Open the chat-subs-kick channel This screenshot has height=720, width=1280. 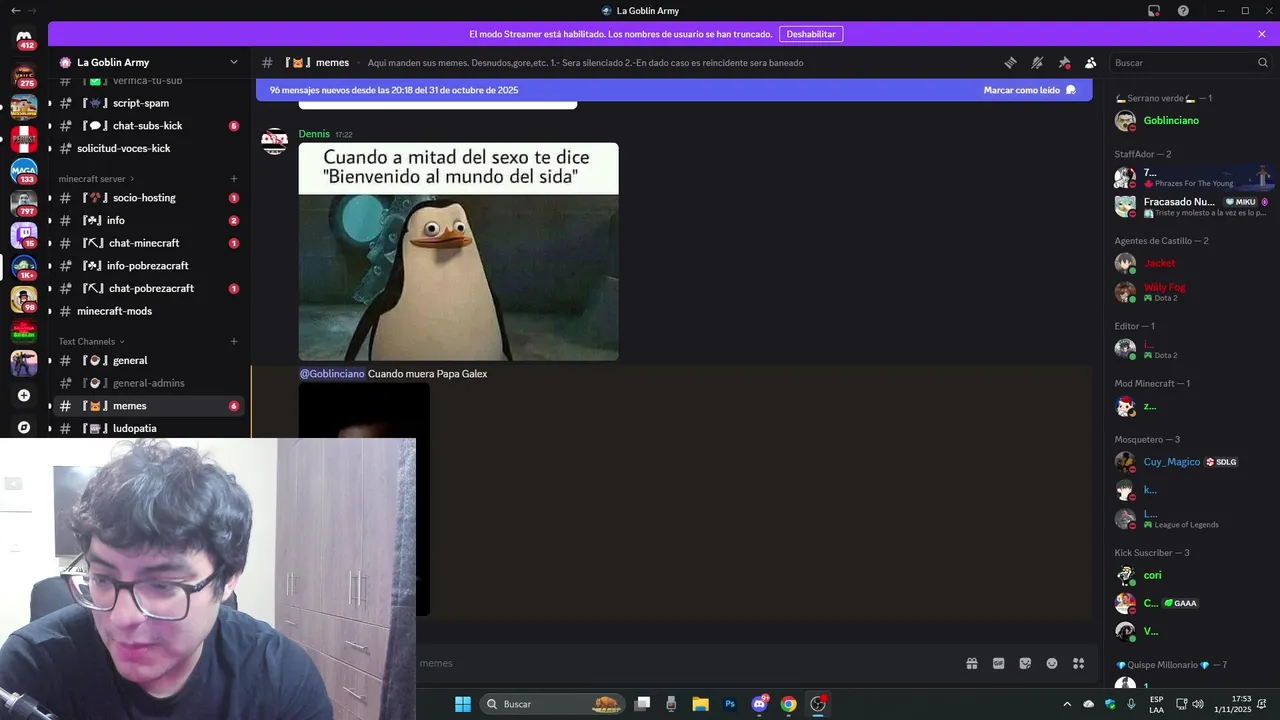(x=150, y=126)
